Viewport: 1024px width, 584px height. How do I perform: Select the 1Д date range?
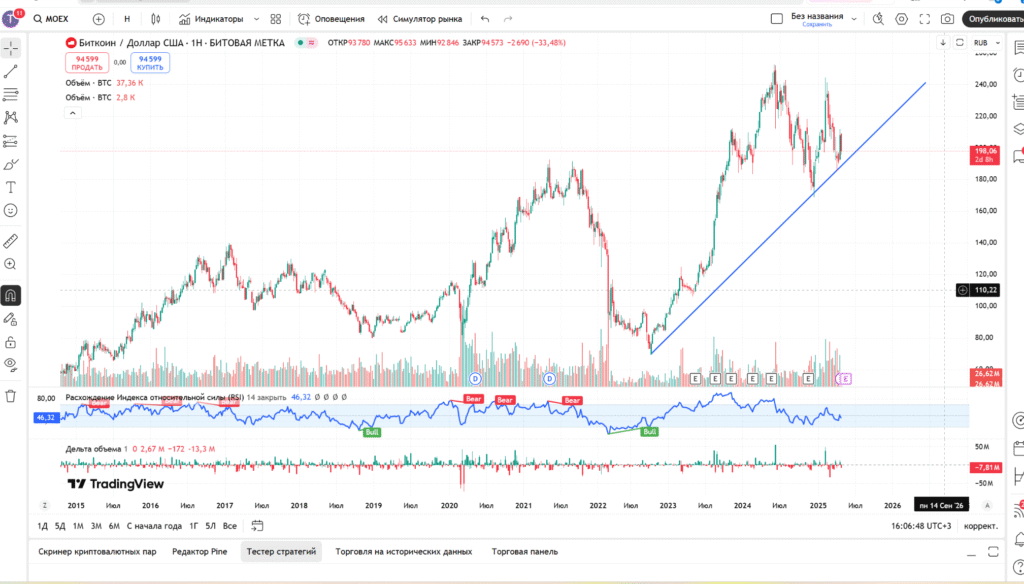click(x=42, y=526)
